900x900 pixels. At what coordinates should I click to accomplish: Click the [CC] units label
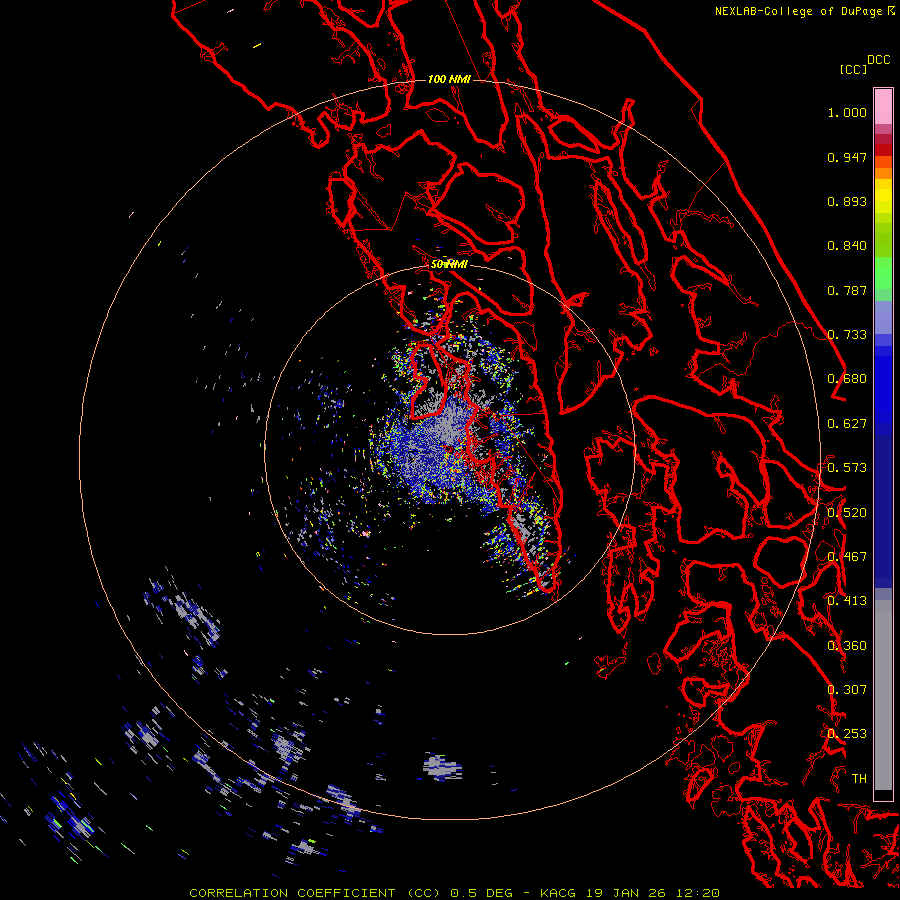click(x=853, y=69)
